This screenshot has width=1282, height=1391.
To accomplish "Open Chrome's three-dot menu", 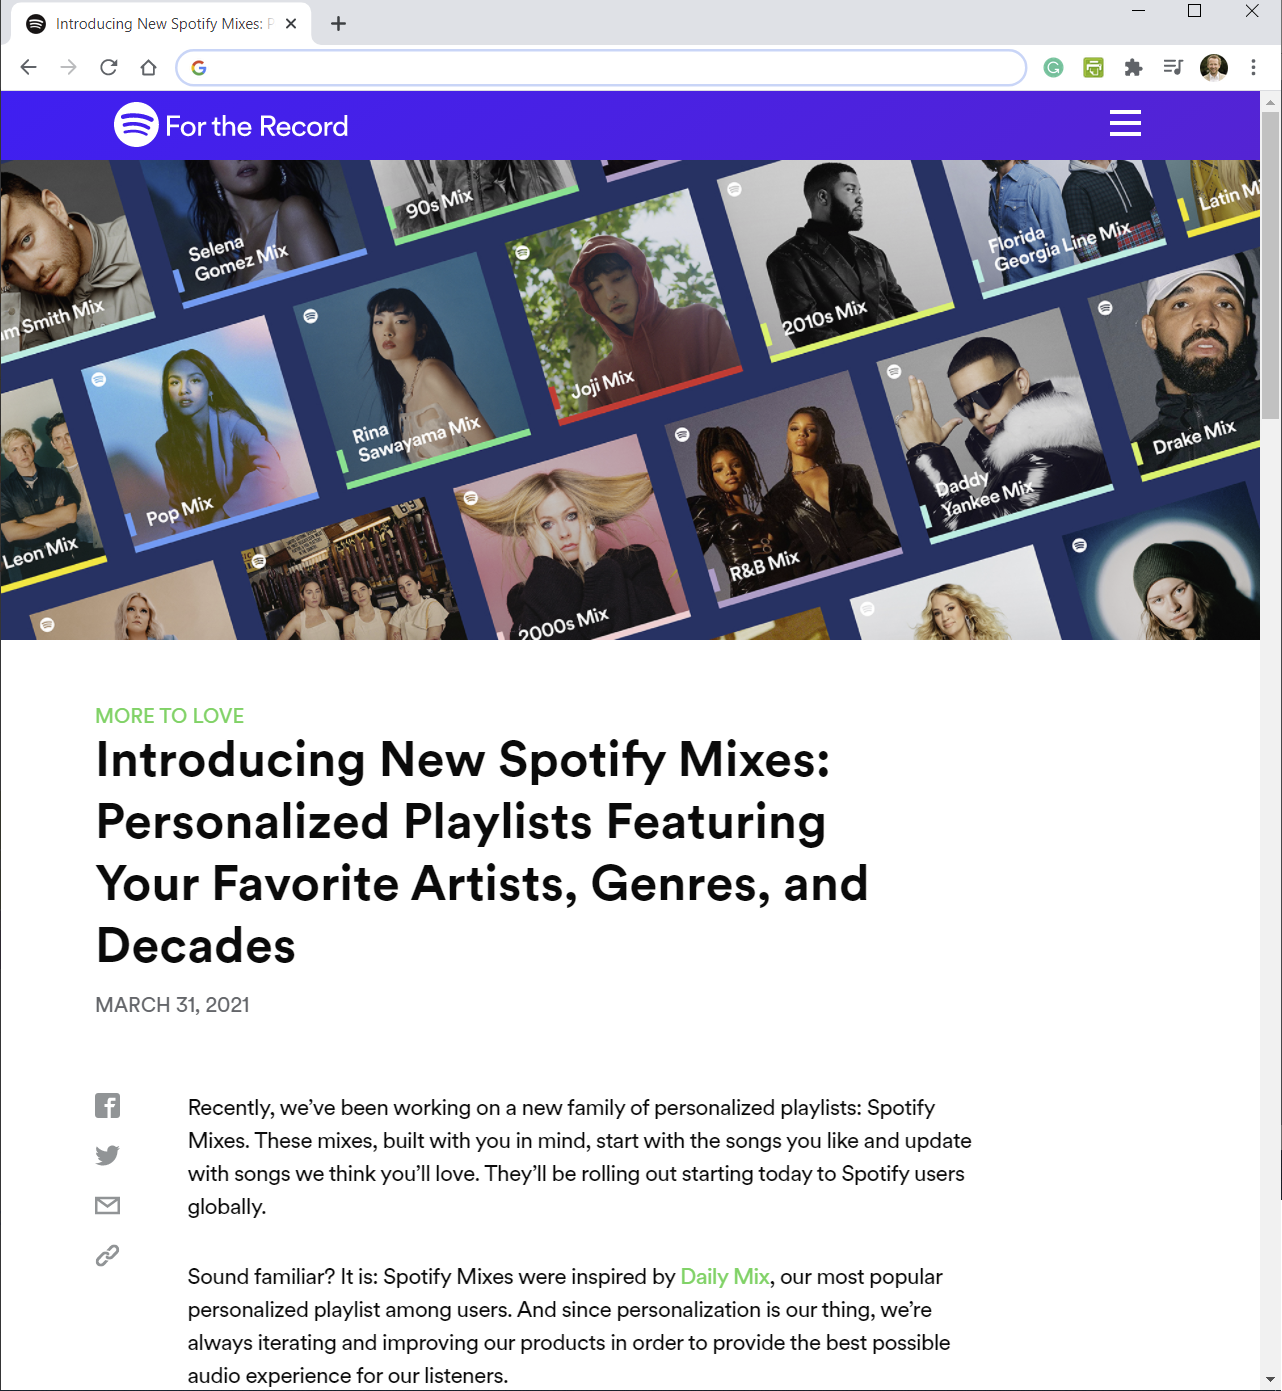I will (x=1253, y=67).
